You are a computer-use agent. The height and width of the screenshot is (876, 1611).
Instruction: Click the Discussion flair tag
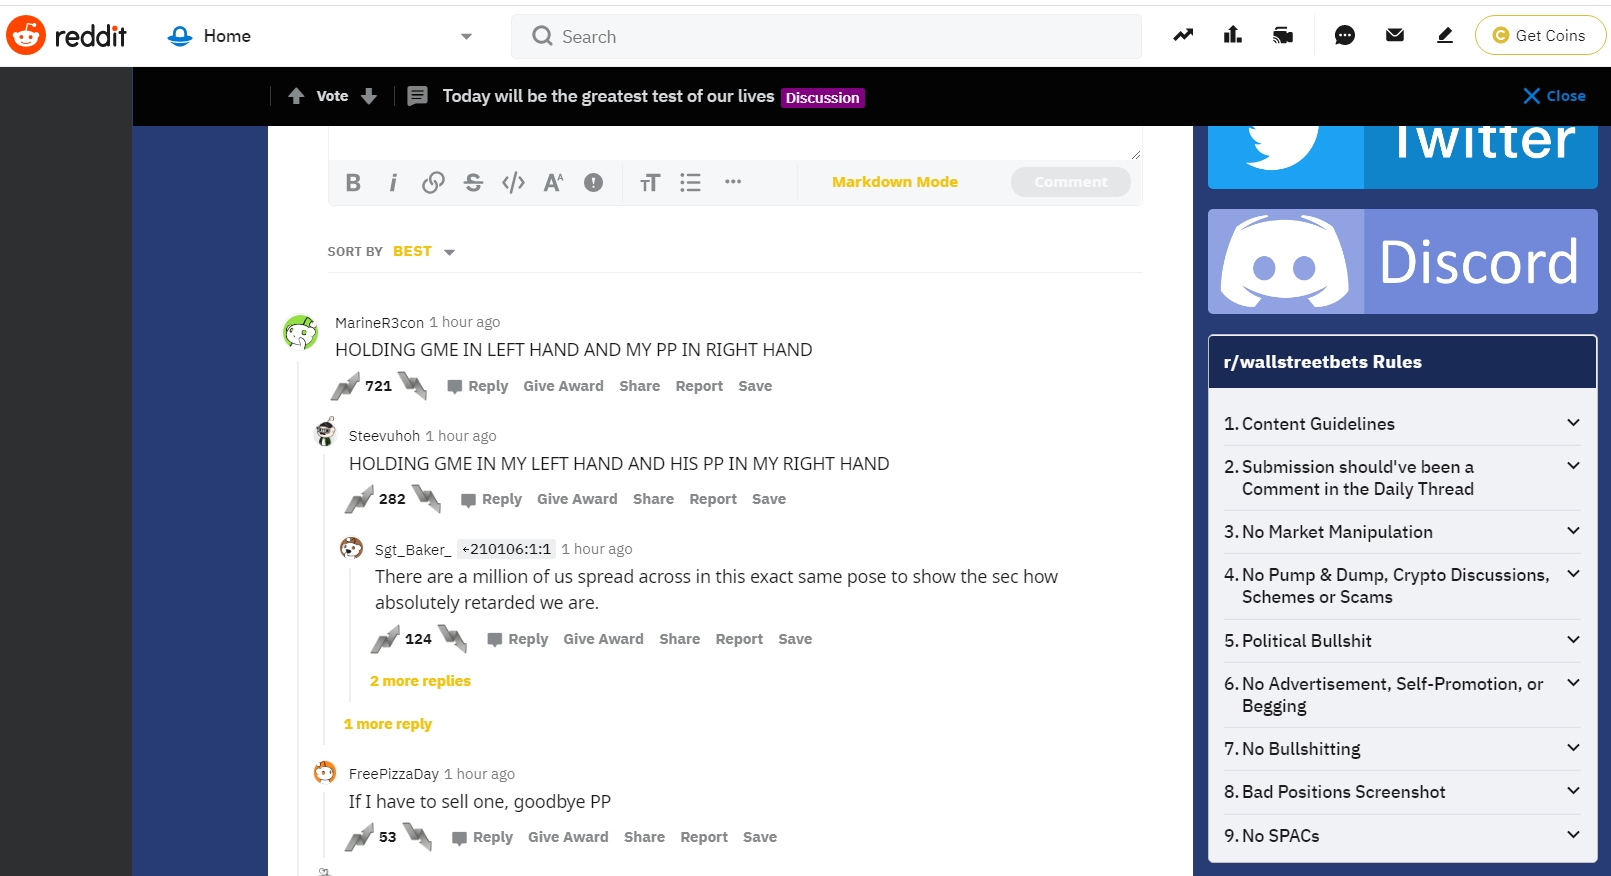823,97
